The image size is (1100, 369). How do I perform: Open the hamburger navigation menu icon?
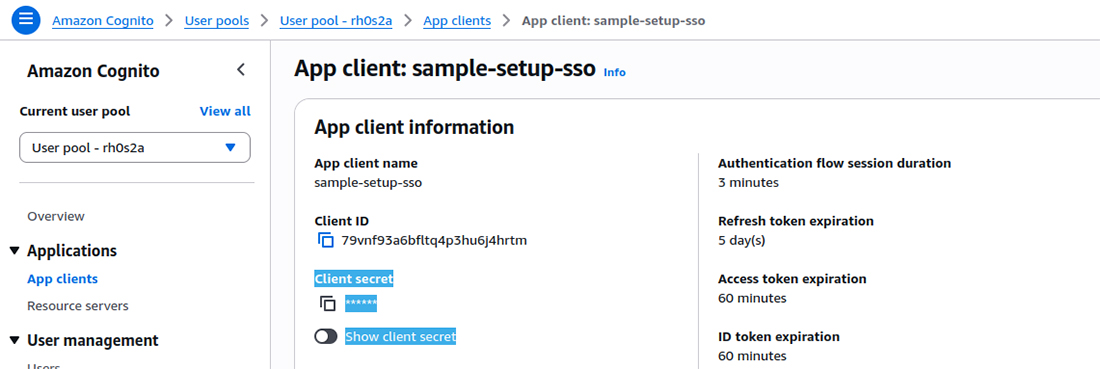point(26,19)
